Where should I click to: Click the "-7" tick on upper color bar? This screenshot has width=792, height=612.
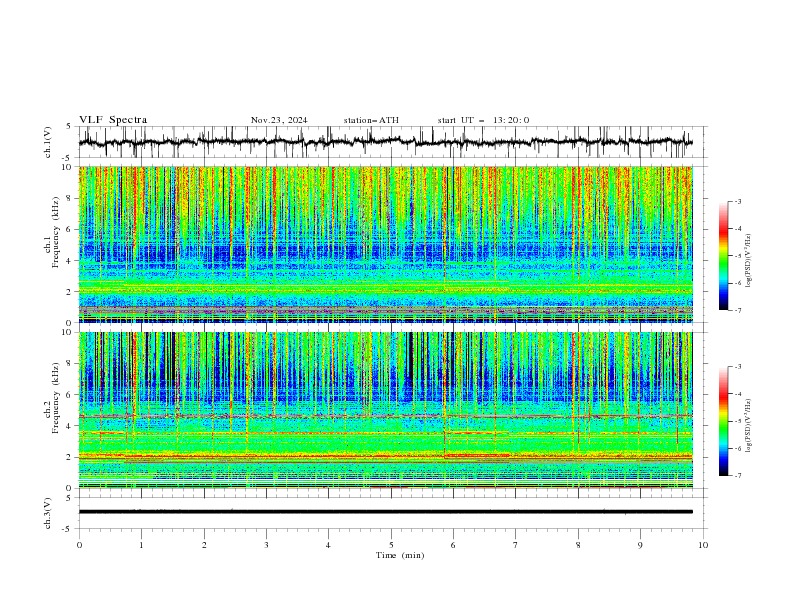pos(737,310)
